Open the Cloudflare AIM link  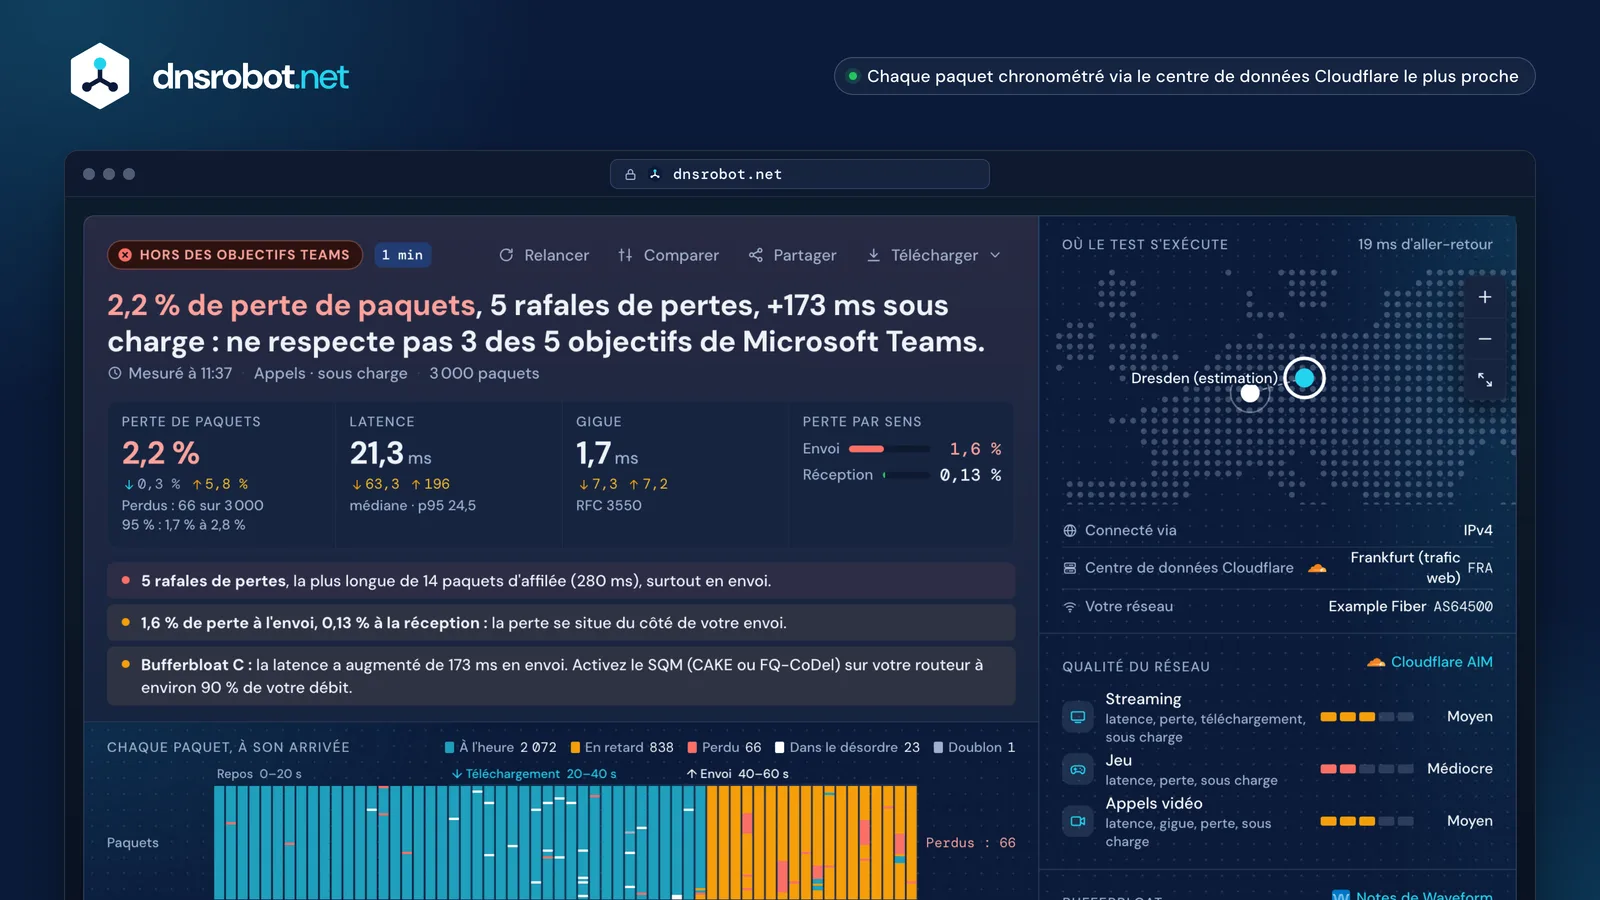click(x=1430, y=662)
